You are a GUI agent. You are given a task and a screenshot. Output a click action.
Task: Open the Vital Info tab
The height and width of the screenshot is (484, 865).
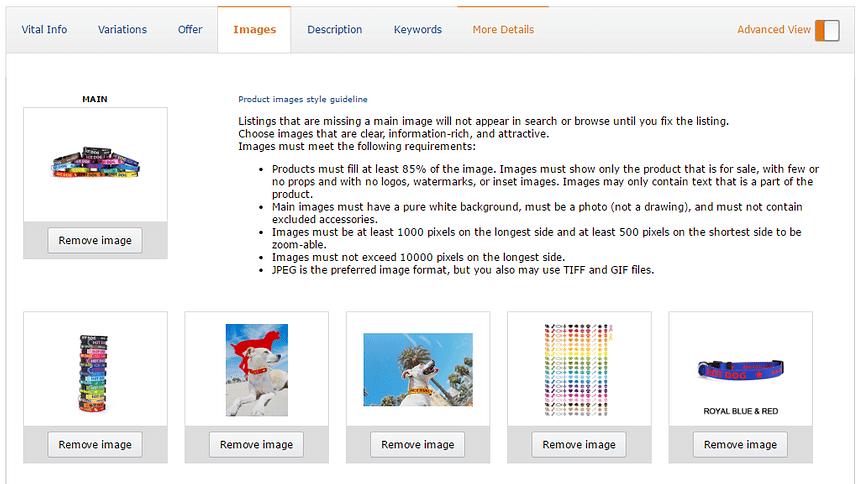[44, 30]
